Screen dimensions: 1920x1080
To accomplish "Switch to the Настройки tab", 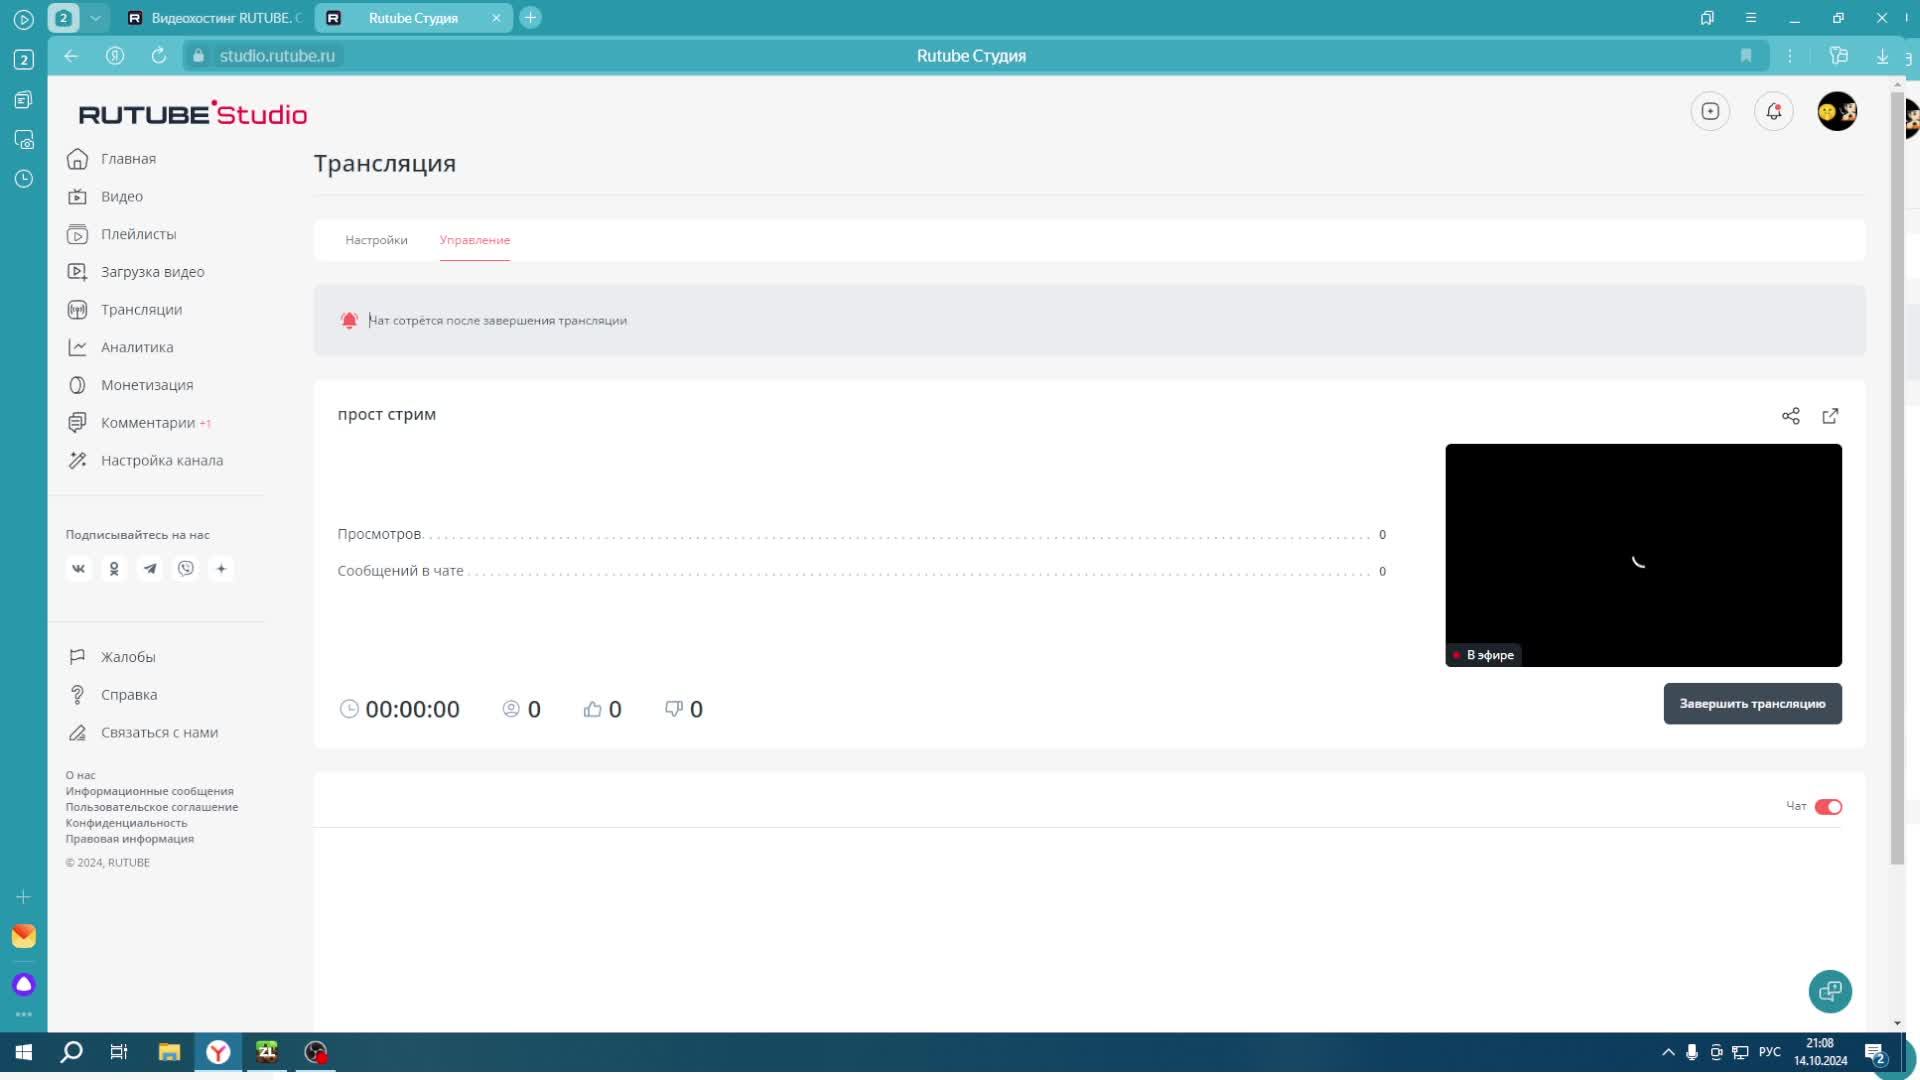I will 376,240.
